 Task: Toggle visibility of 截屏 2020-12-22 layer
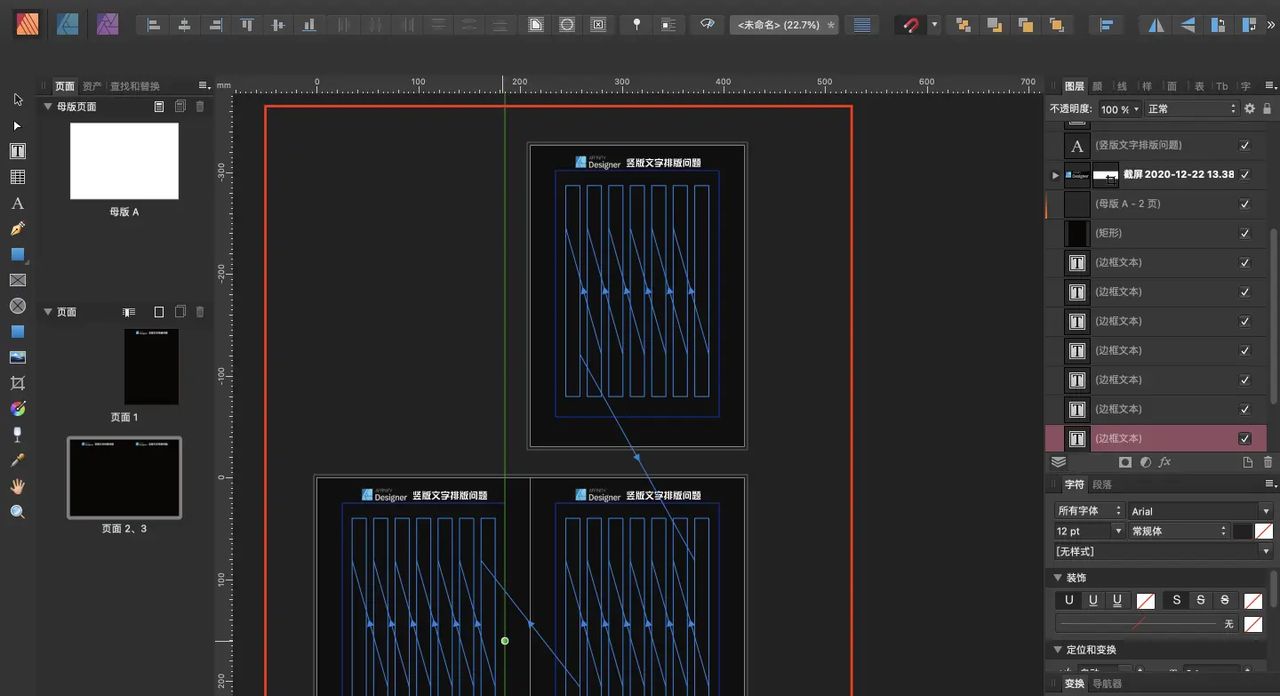pyautogui.click(x=1245, y=175)
